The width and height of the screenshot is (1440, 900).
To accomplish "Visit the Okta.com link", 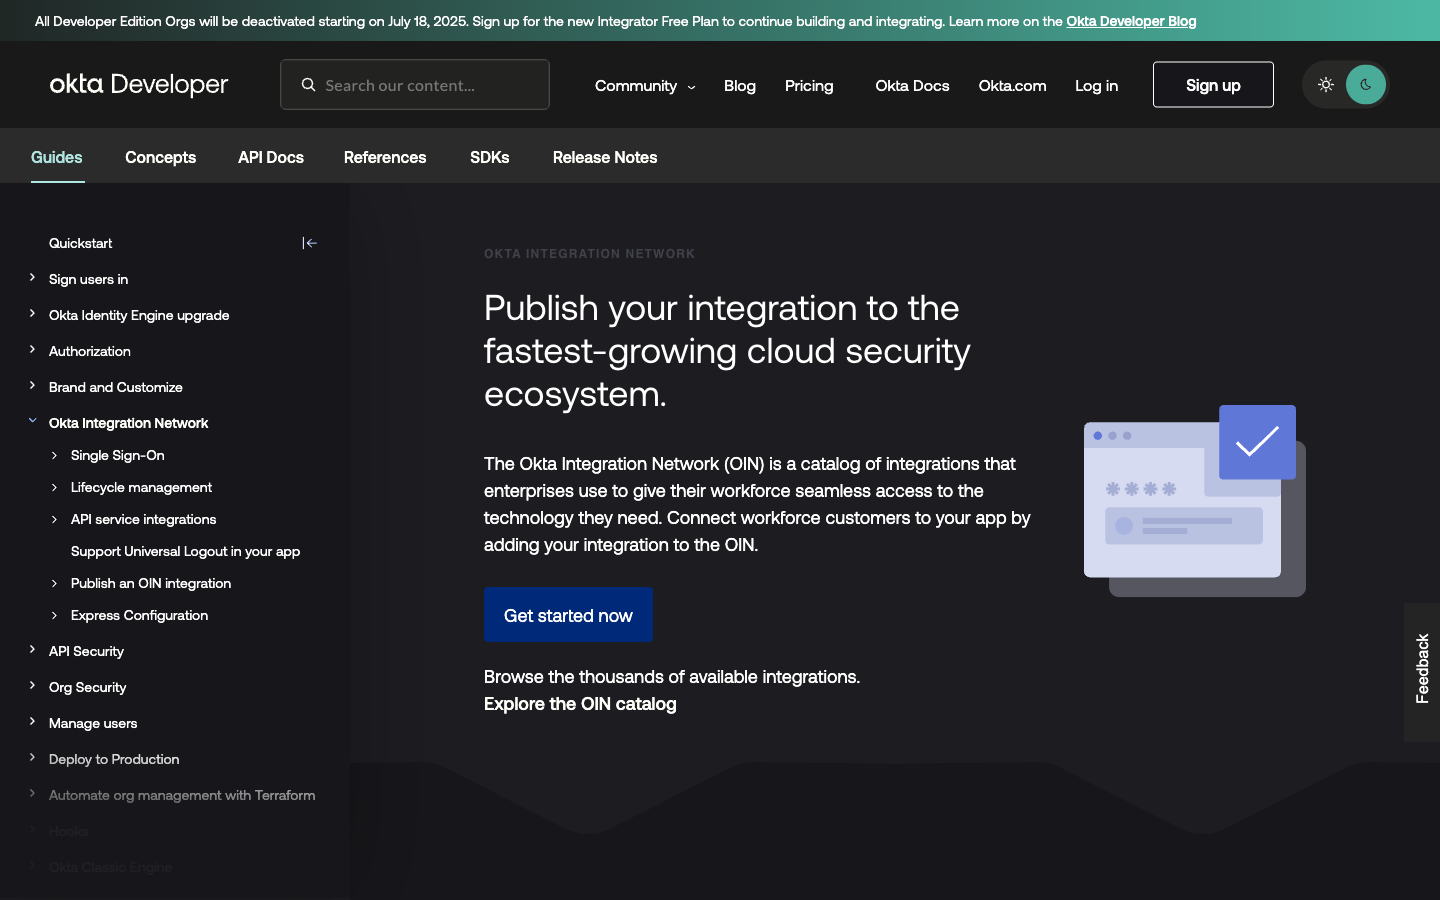I will [x=1012, y=86].
